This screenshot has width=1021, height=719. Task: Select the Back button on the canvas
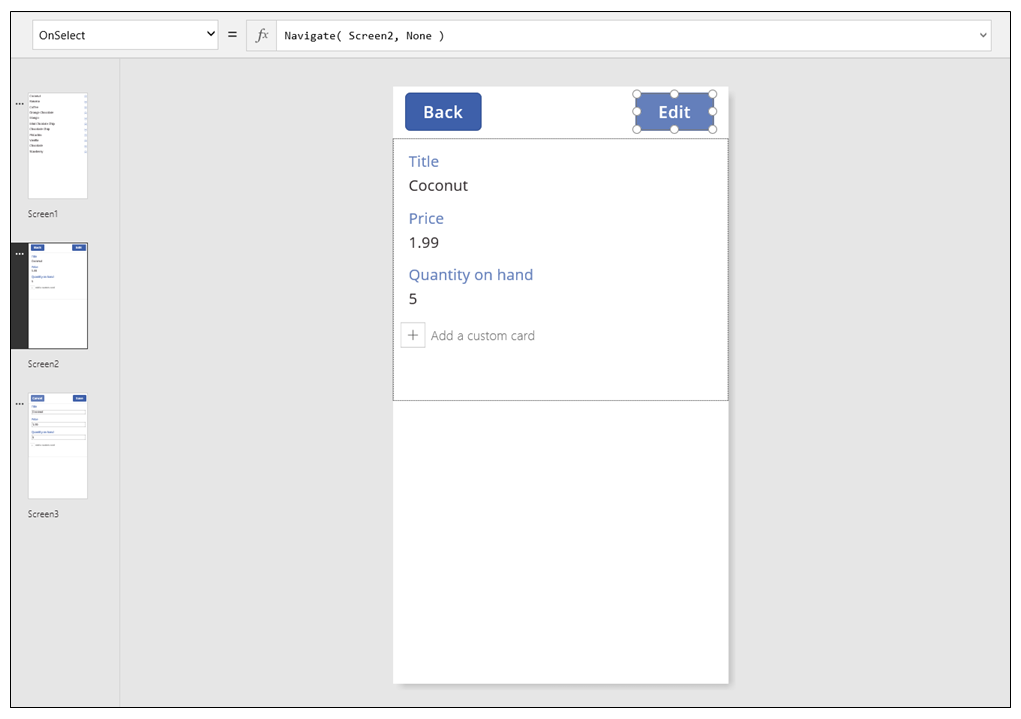tap(443, 111)
